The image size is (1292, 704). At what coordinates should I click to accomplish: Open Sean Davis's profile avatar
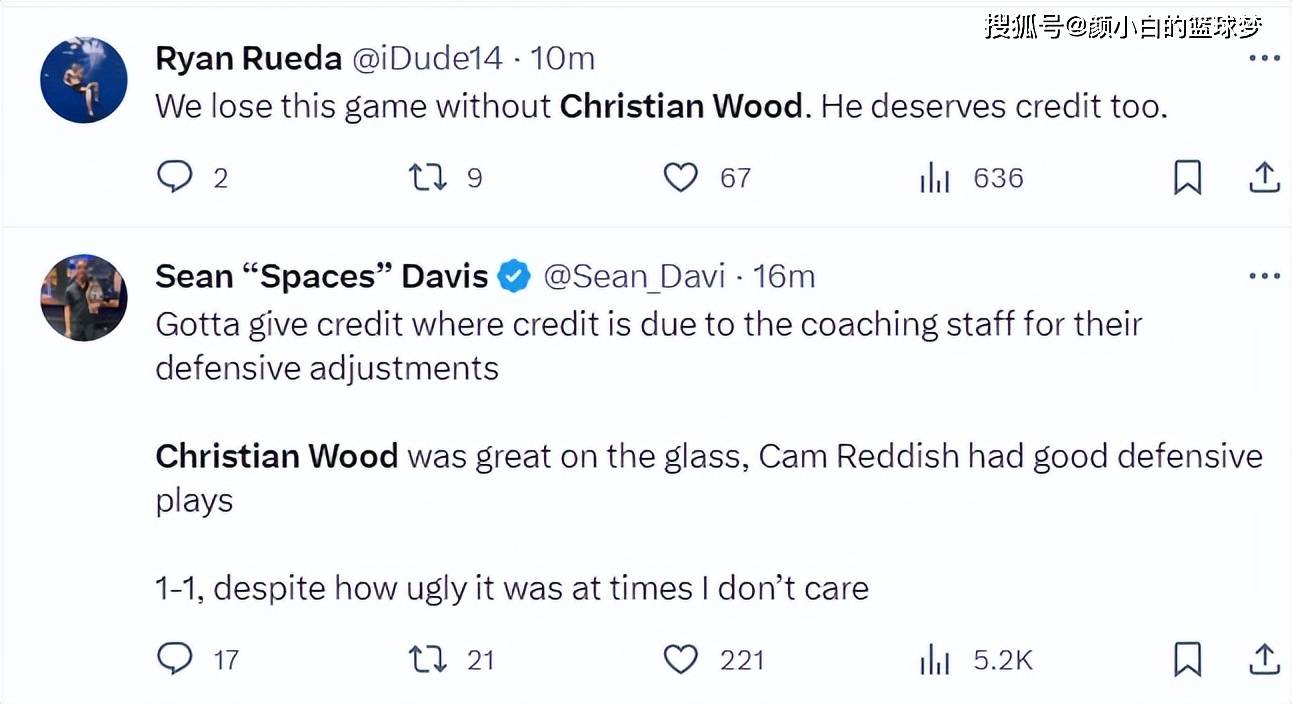84,297
